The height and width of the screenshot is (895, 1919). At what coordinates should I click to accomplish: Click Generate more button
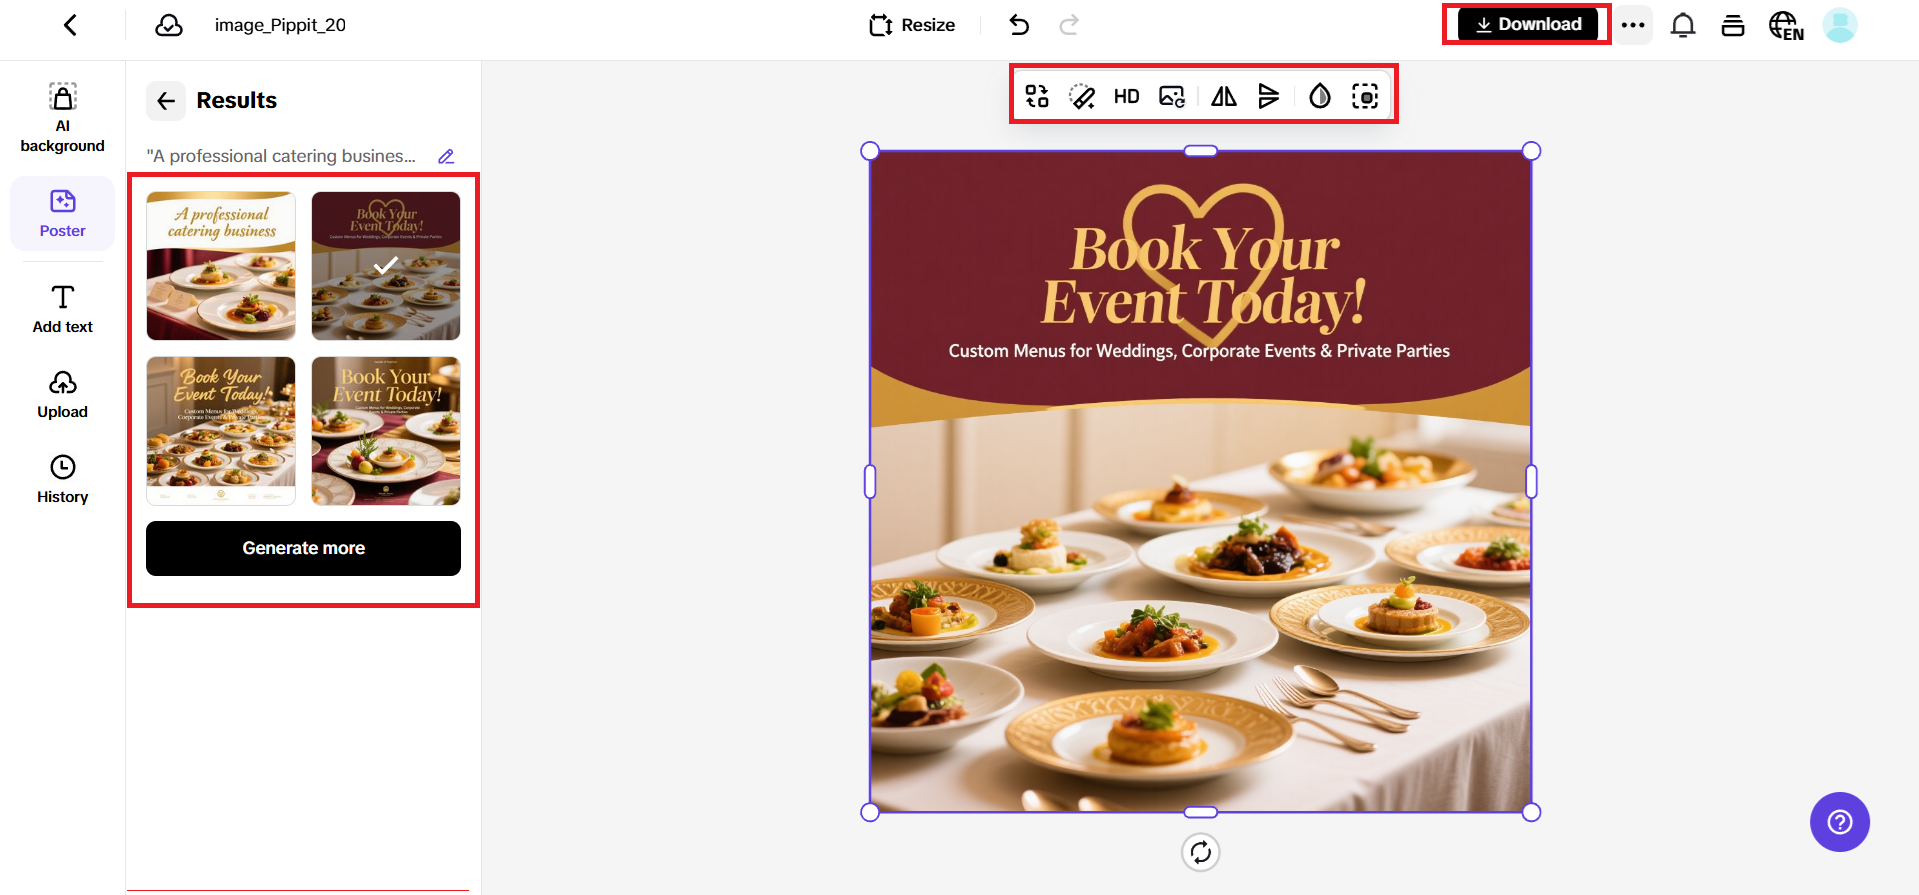(303, 548)
